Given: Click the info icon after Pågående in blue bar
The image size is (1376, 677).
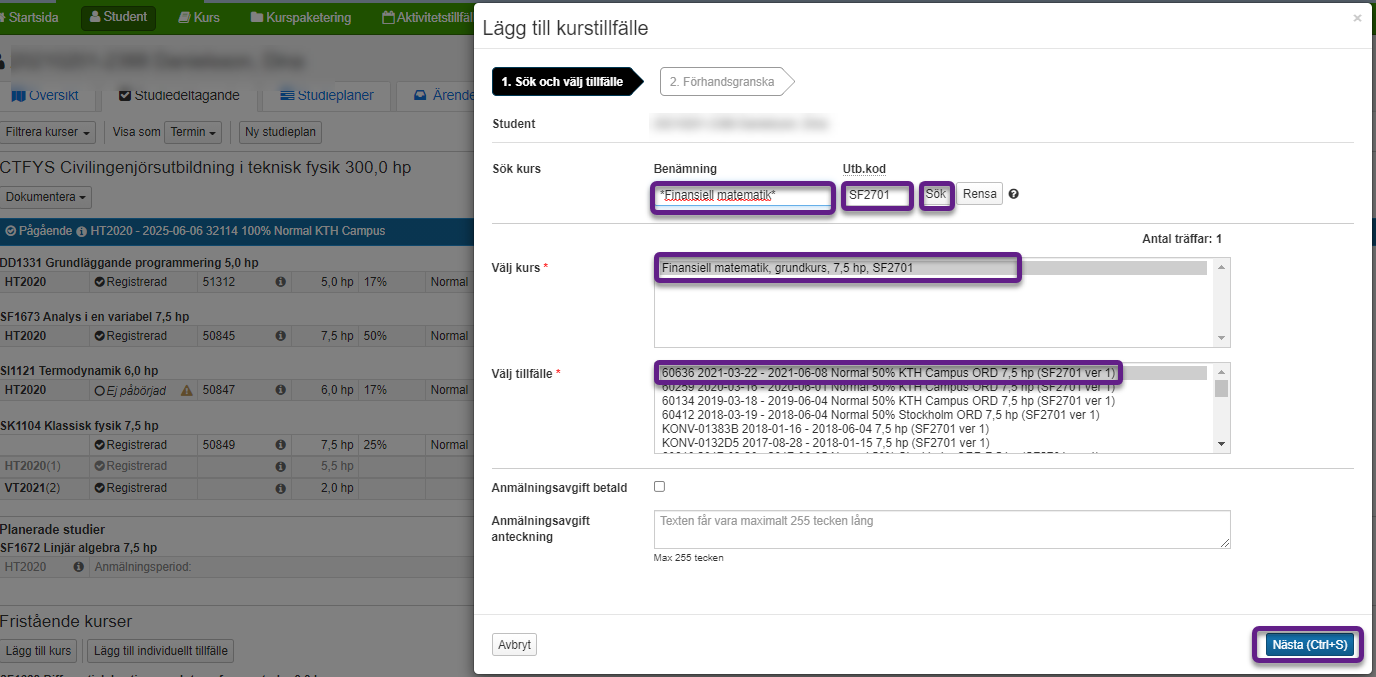Looking at the screenshot, I should (x=81, y=231).
